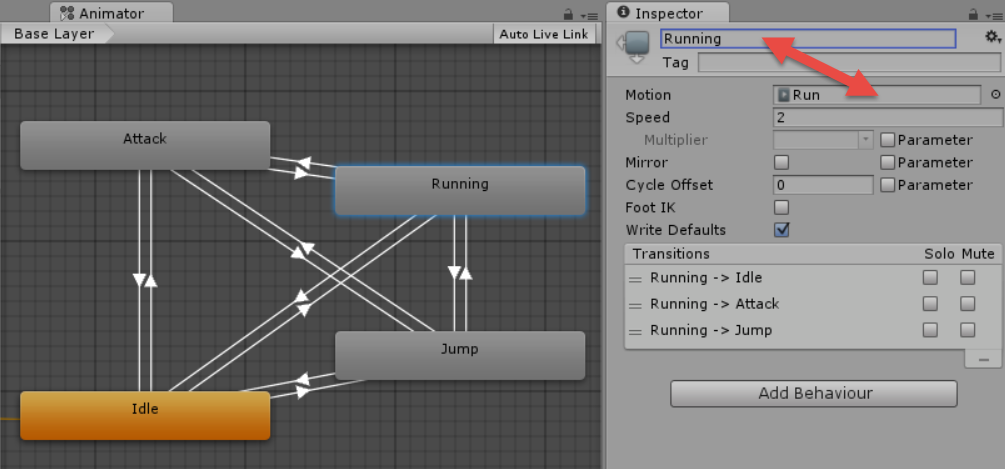Toggle the Foot IK checkbox
The width and height of the screenshot is (1005, 469).
click(782, 207)
